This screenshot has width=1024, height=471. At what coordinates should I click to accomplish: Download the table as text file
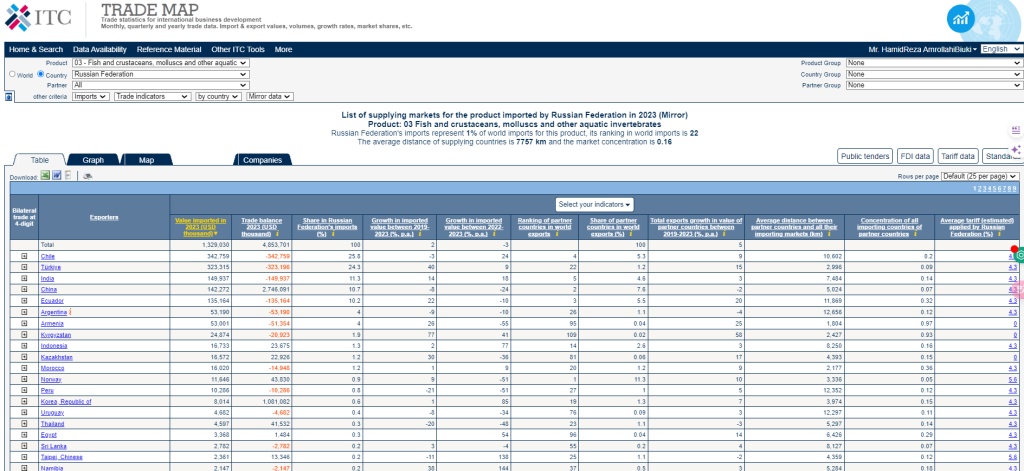point(68,176)
